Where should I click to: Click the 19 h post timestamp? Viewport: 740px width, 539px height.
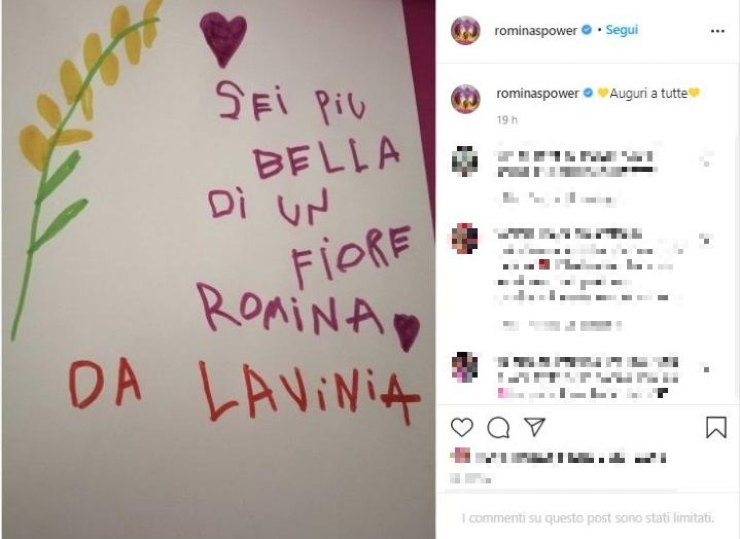coord(507,120)
